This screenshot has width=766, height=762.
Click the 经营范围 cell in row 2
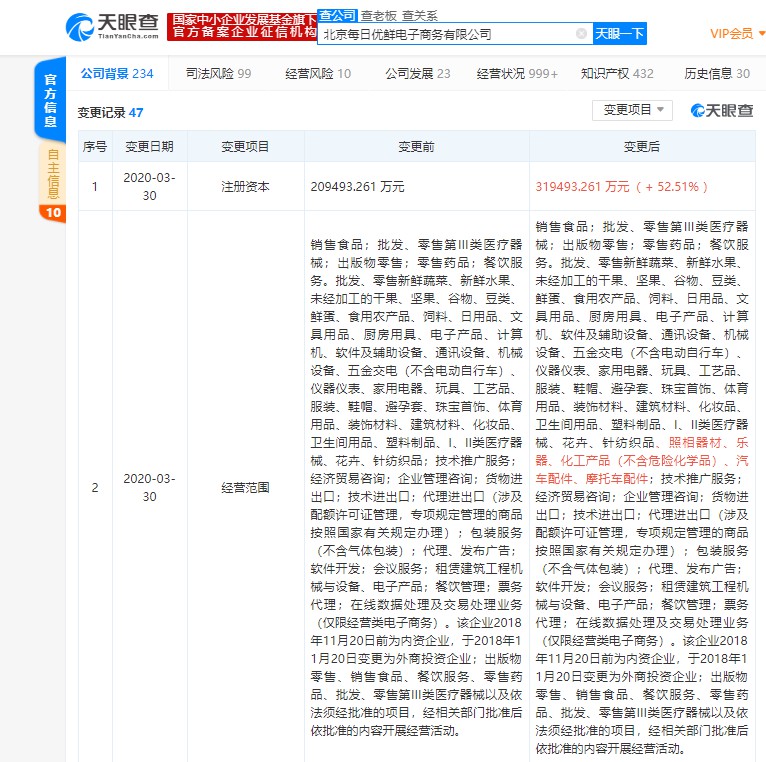[x=245, y=487]
